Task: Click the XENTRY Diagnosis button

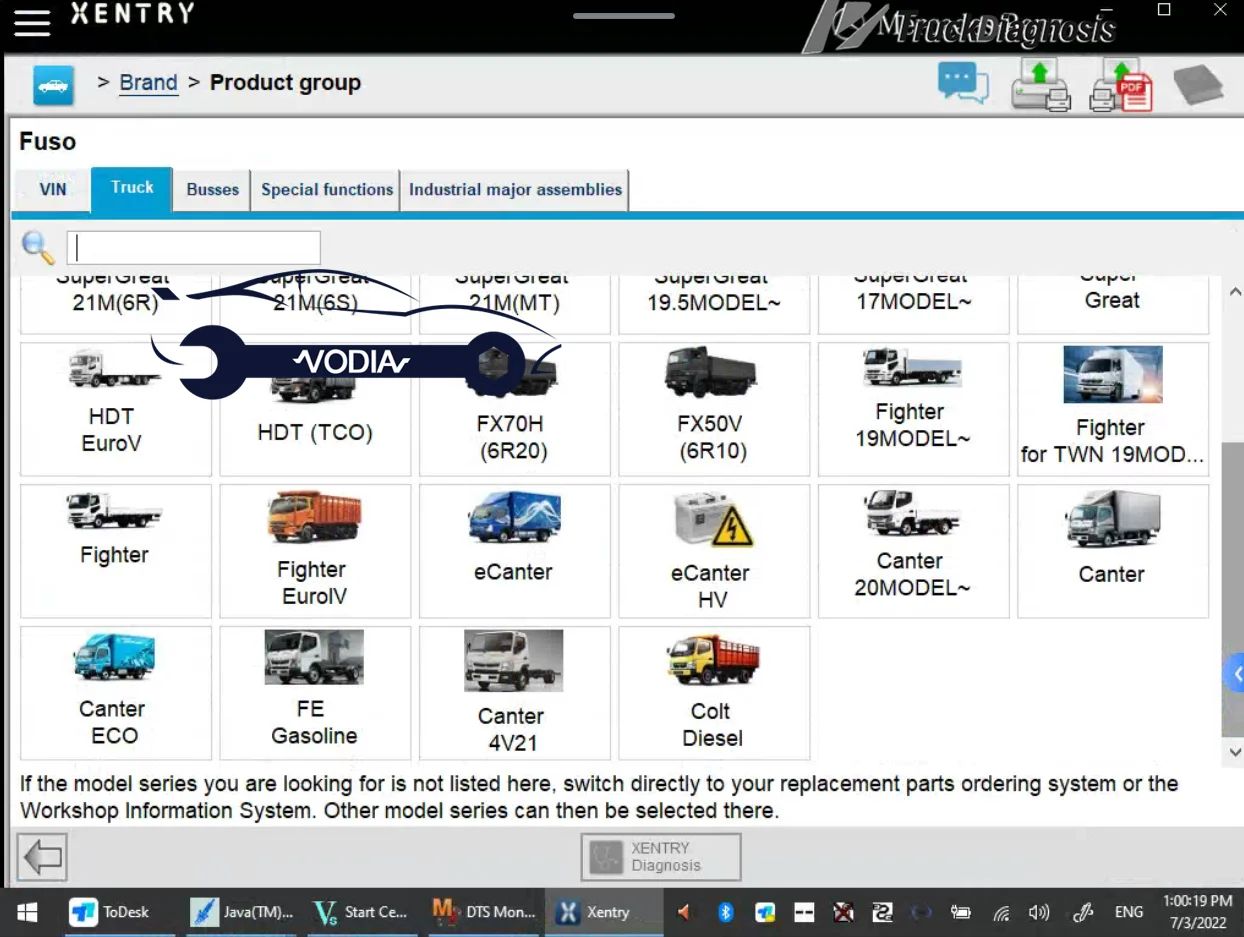Action: click(x=661, y=857)
